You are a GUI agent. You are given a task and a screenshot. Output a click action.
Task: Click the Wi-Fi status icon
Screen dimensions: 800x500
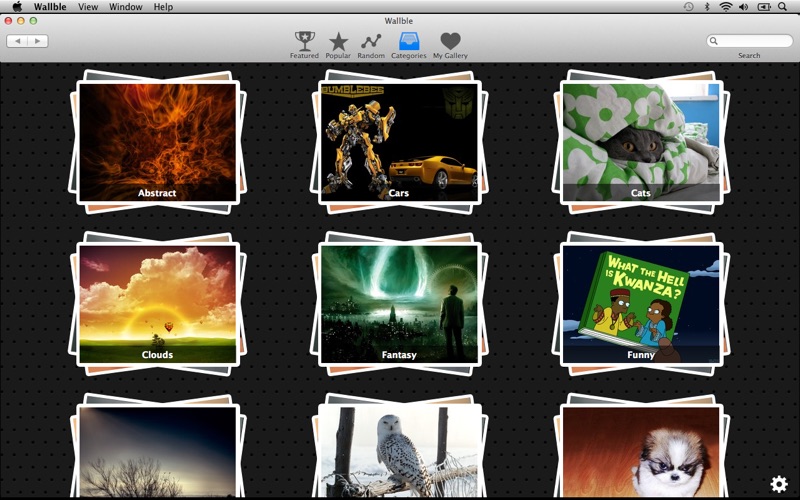[x=725, y=7]
